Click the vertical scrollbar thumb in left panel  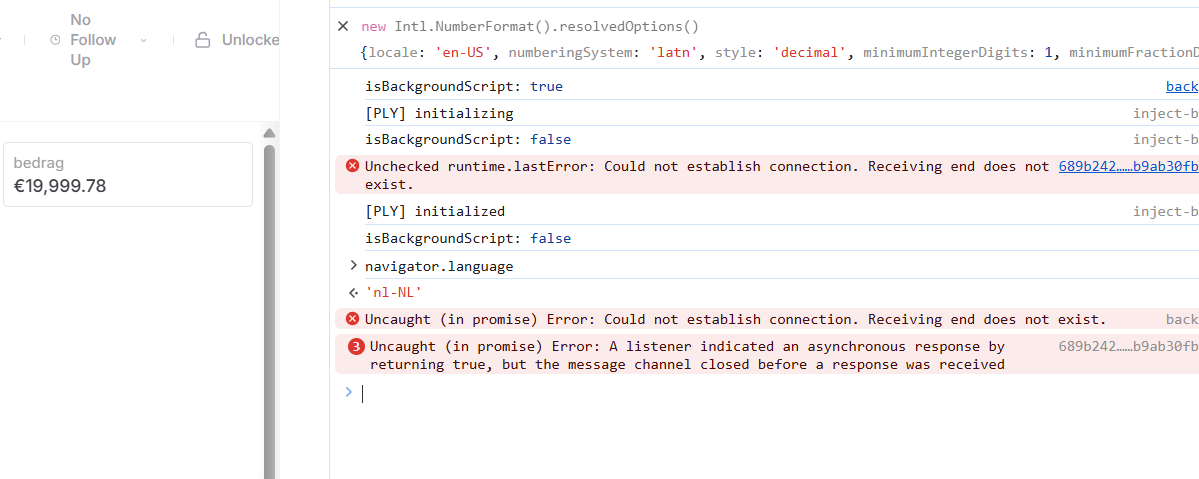[269, 310]
